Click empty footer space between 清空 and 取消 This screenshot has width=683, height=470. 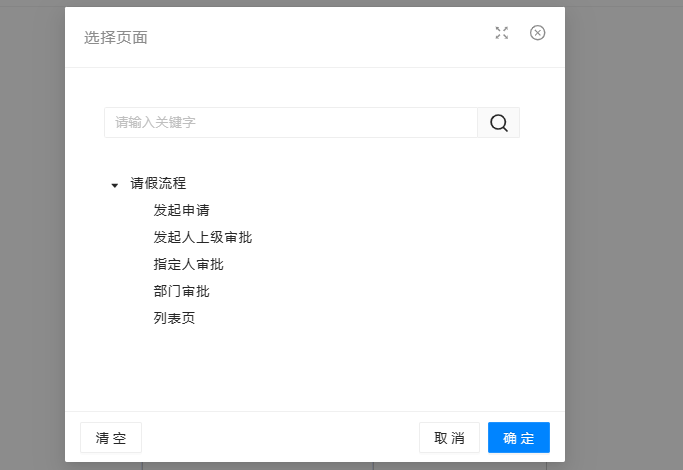pyautogui.click(x=280, y=438)
